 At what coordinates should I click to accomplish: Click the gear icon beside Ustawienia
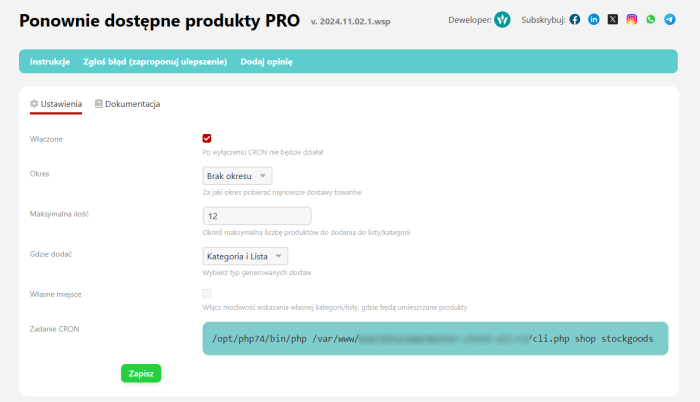click(x=34, y=104)
